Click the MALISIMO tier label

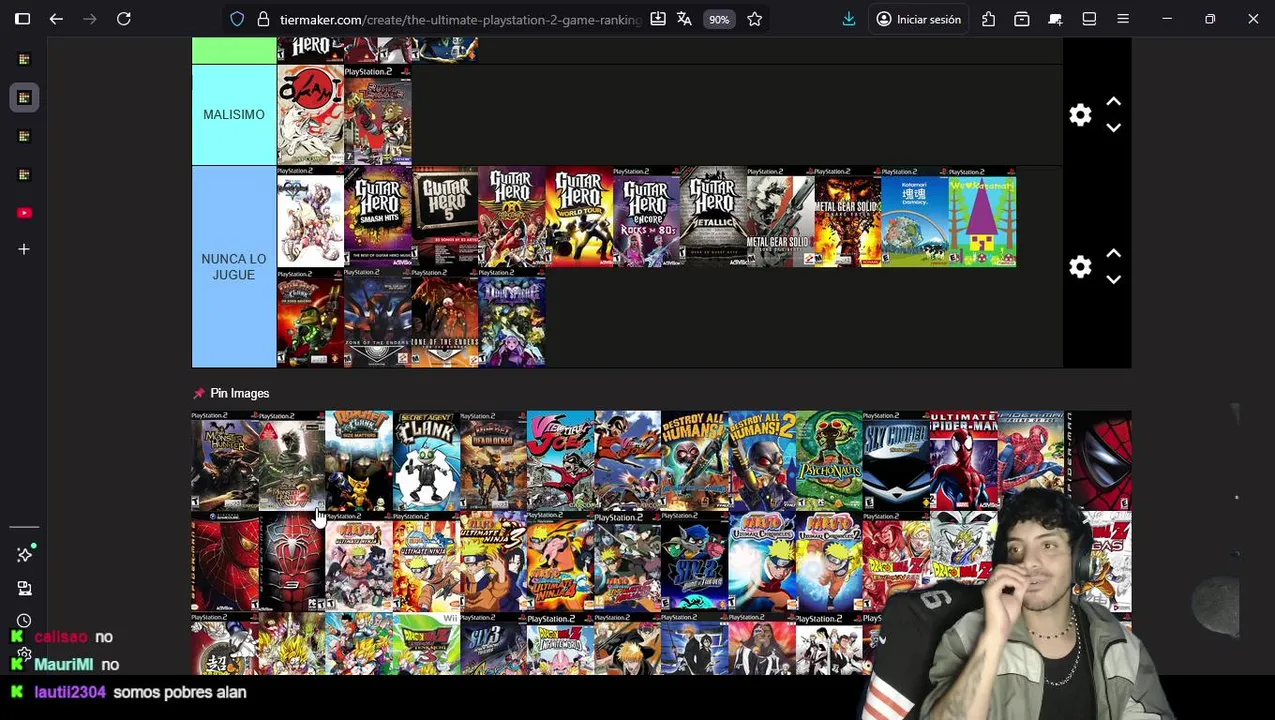234,115
